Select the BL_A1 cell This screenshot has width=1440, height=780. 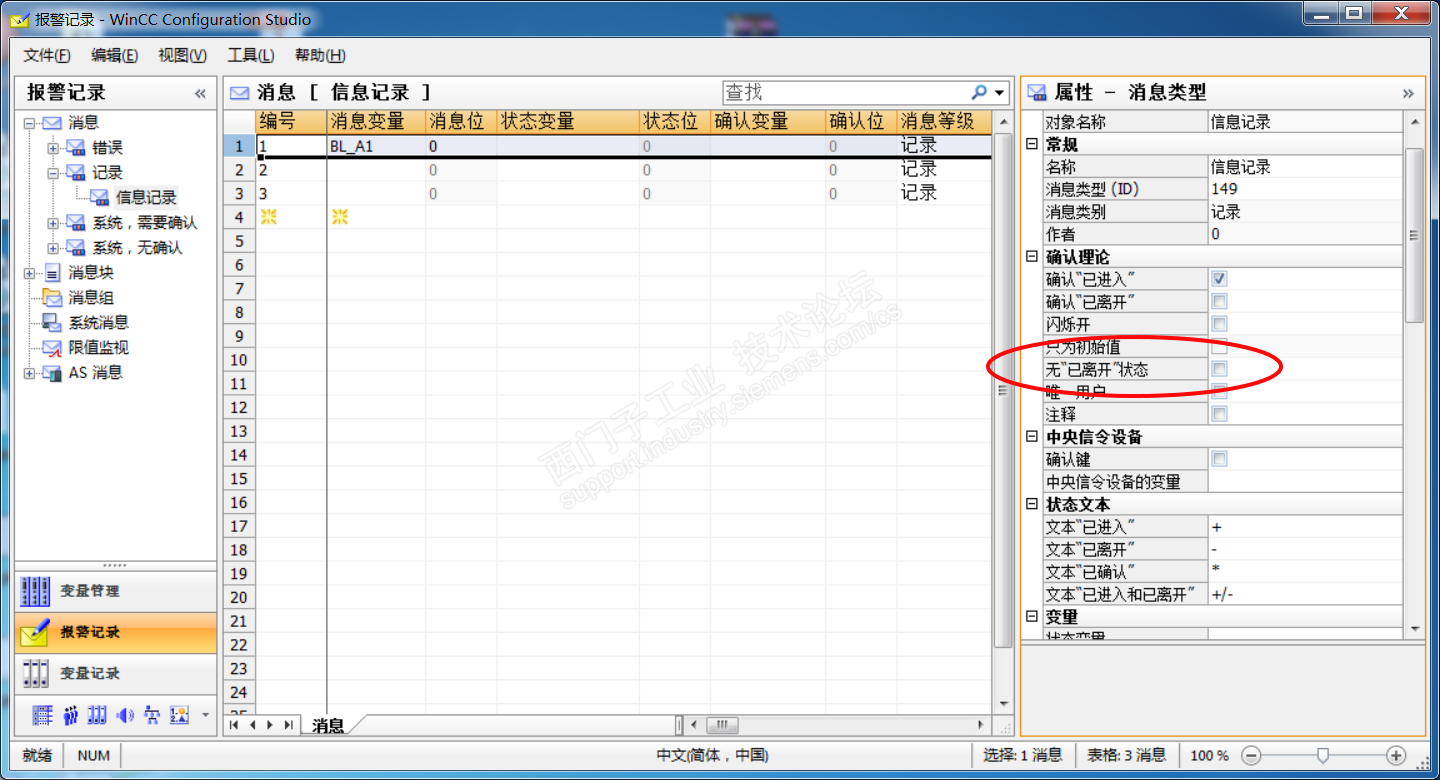pyautogui.click(x=376, y=146)
